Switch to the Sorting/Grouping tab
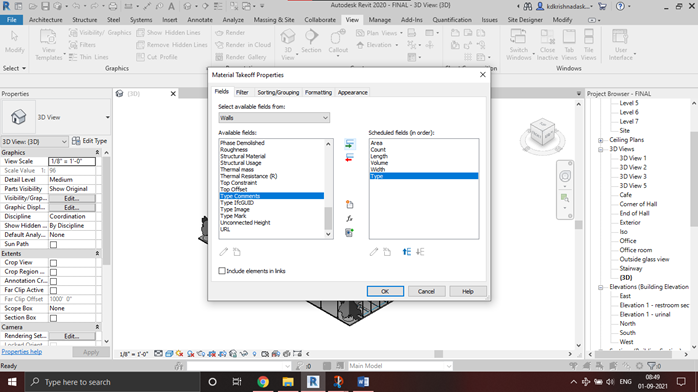This screenshot has height=392, width=698. point(278,93)
